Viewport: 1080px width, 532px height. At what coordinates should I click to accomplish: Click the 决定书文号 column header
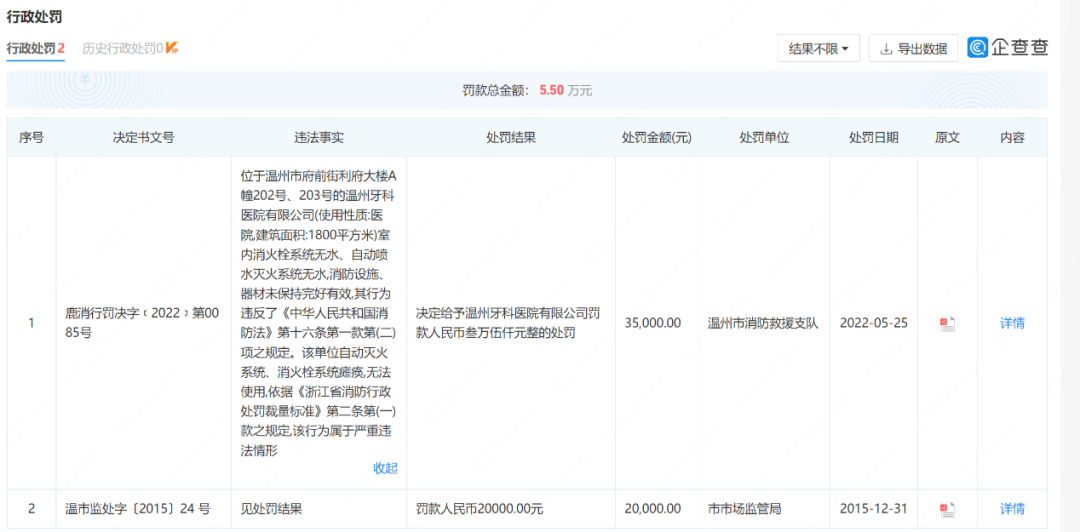click(143, 137)
